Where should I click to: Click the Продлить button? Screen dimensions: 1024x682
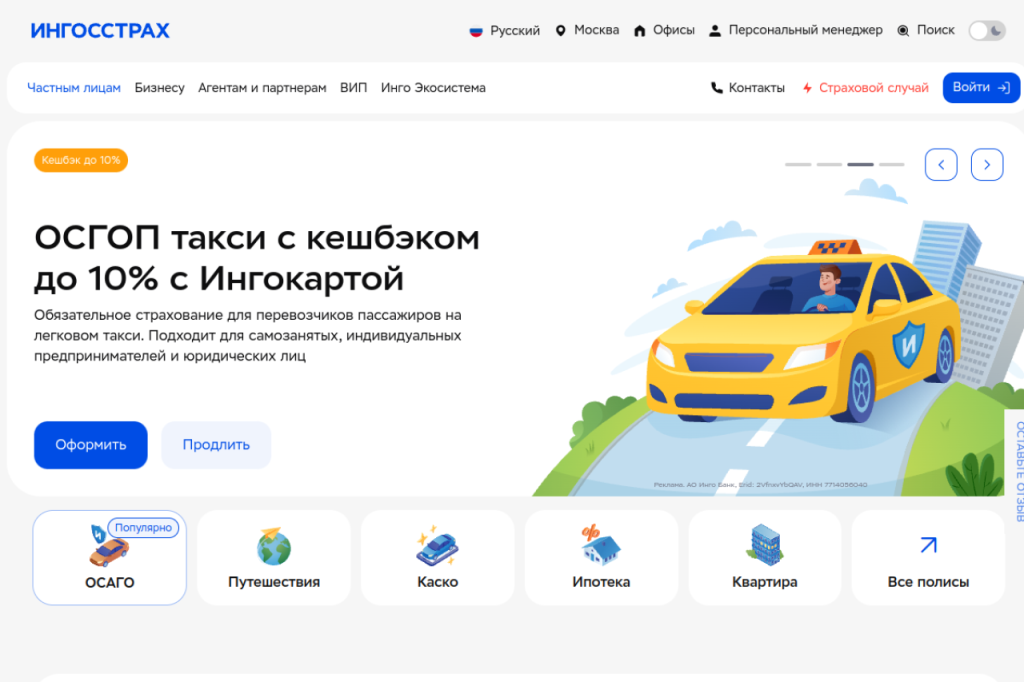tap(216, 445)
